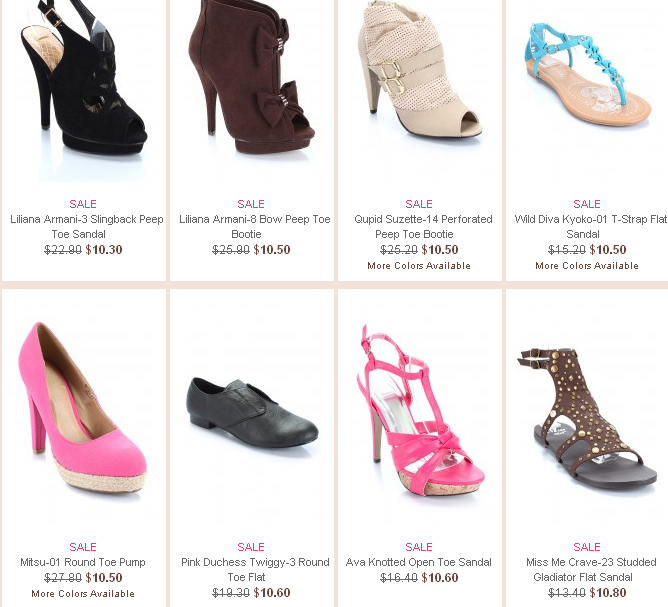Click More Colors Available under Wild Diva Kyoko-01

tap(587, 266)
